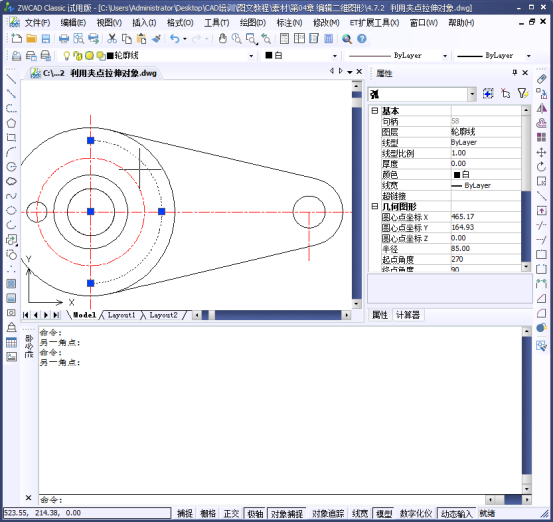The width and height of the screenshot is (553, 522).
Task: Switch to the 计算器 tab
Action: [408, 315]
